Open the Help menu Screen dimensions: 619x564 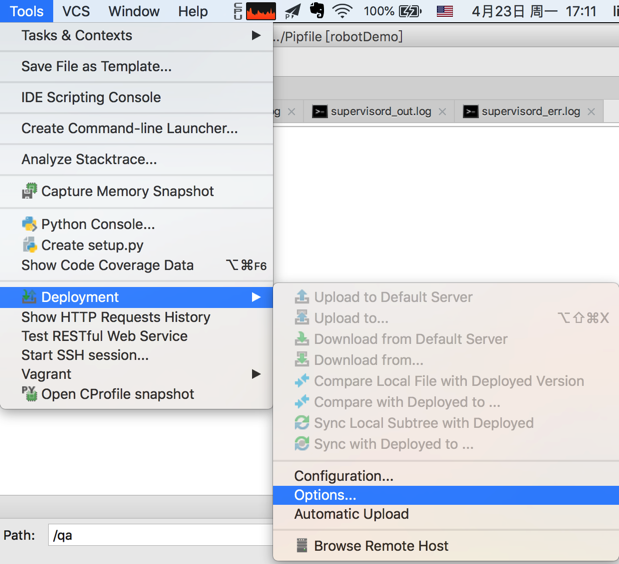pos(193,11)
